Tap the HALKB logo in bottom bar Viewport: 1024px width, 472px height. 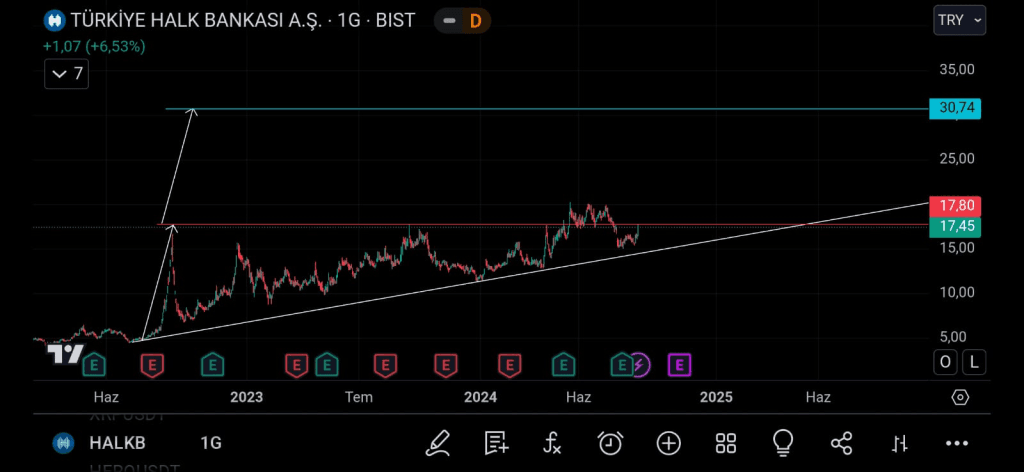point(63,443)
